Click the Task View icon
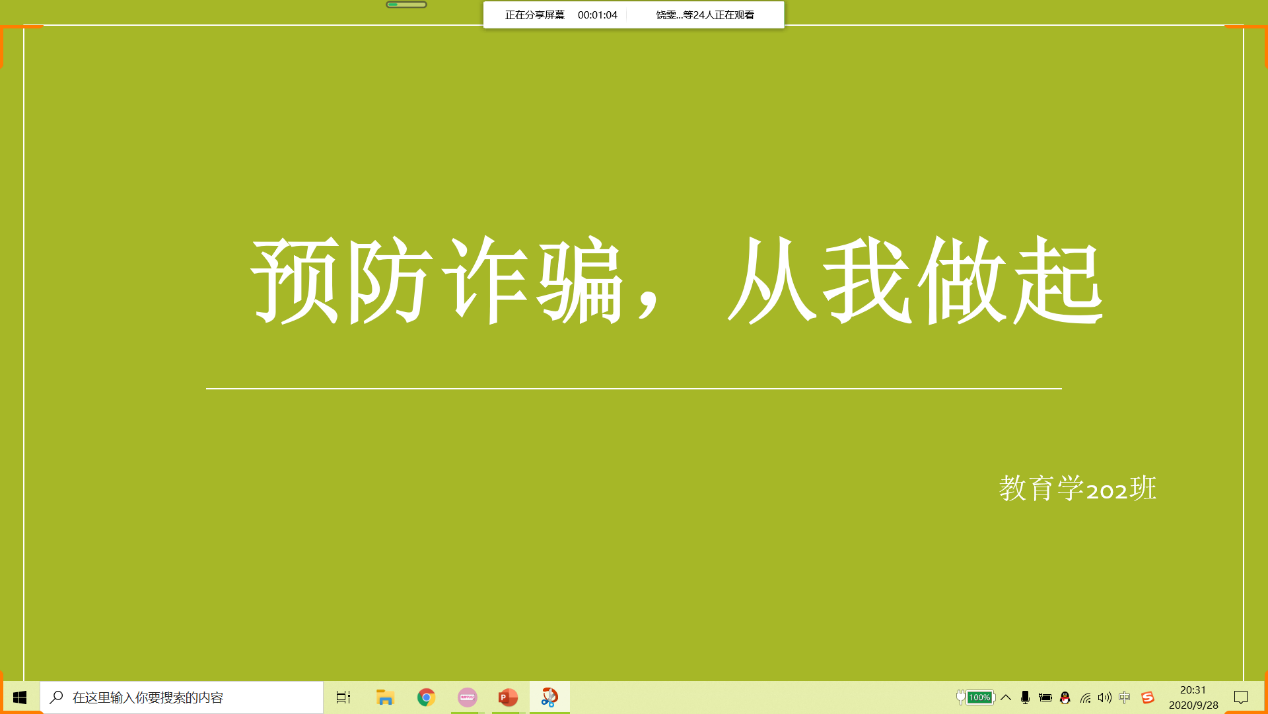This screenshot has height=714, width=1268. click(343, 697)
